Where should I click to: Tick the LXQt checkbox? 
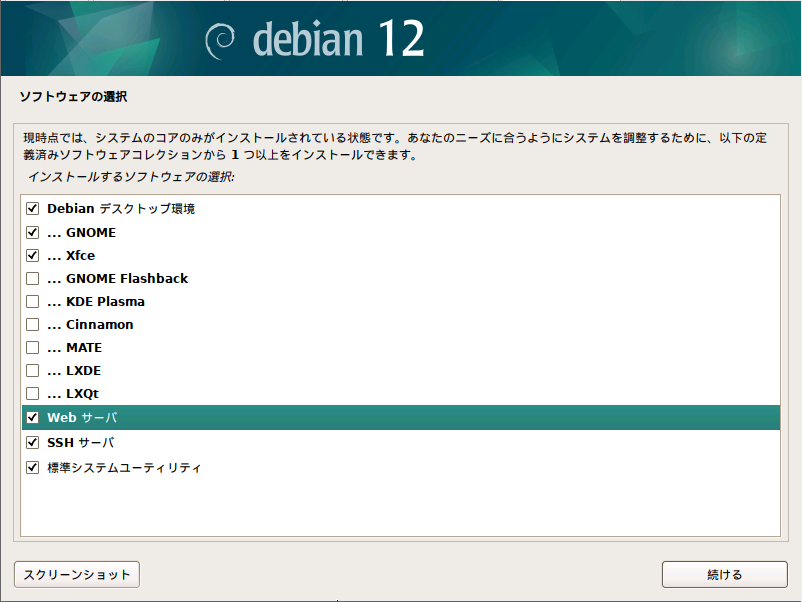(x=33, y=393)
